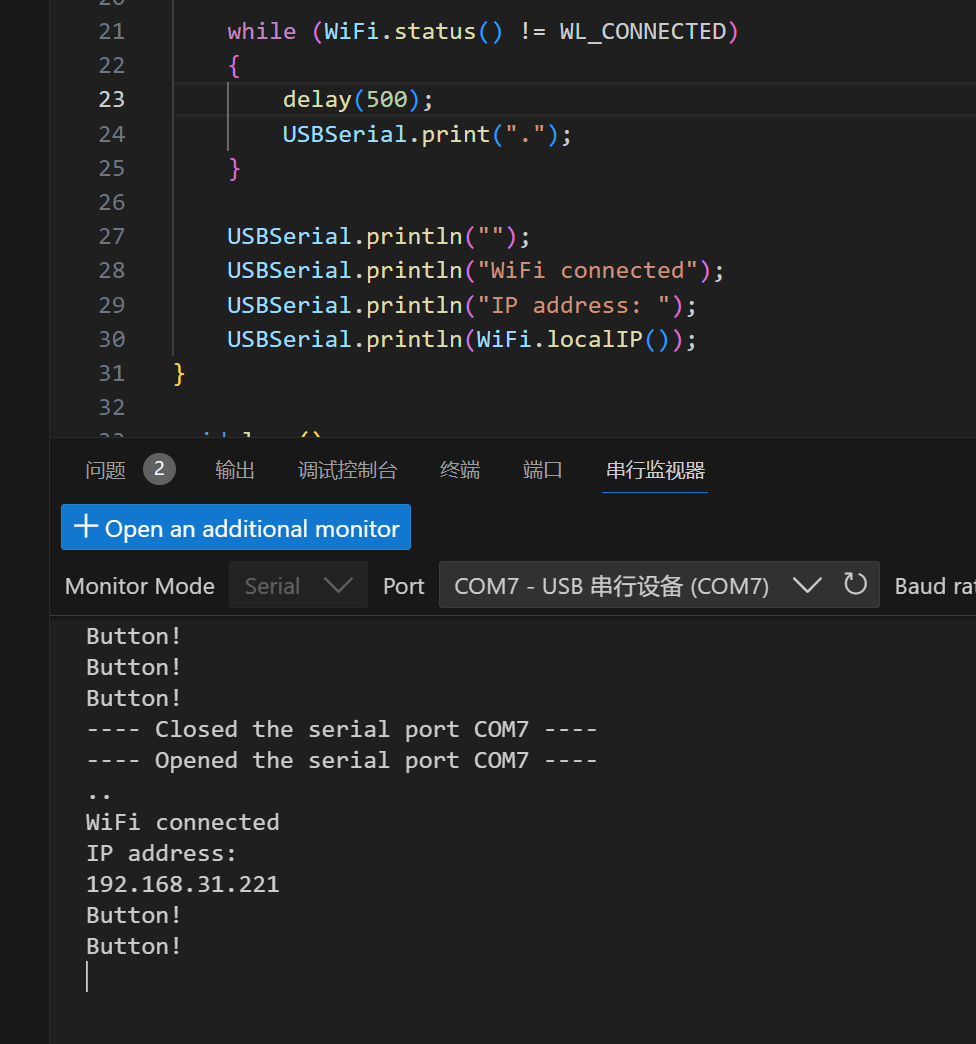Click the Port label
The height and width of the screenshot is (1044, 976).
tap(403, 586)
